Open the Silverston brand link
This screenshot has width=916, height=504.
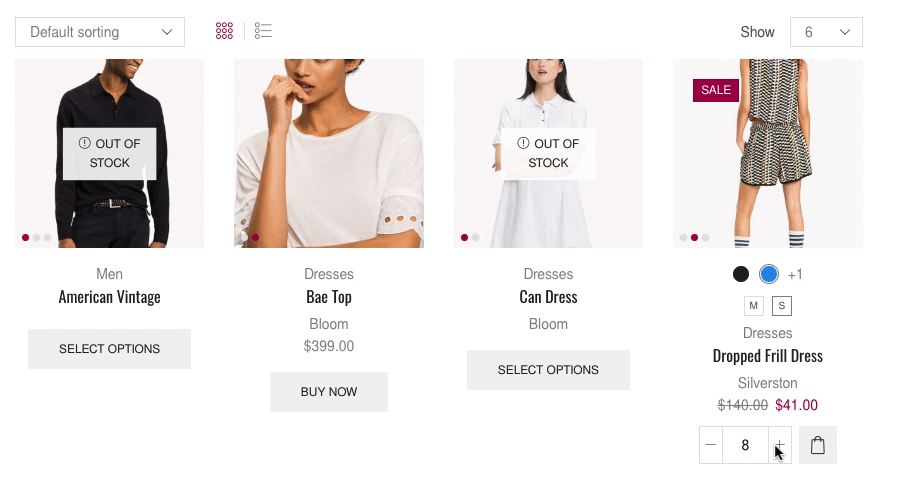768,383
